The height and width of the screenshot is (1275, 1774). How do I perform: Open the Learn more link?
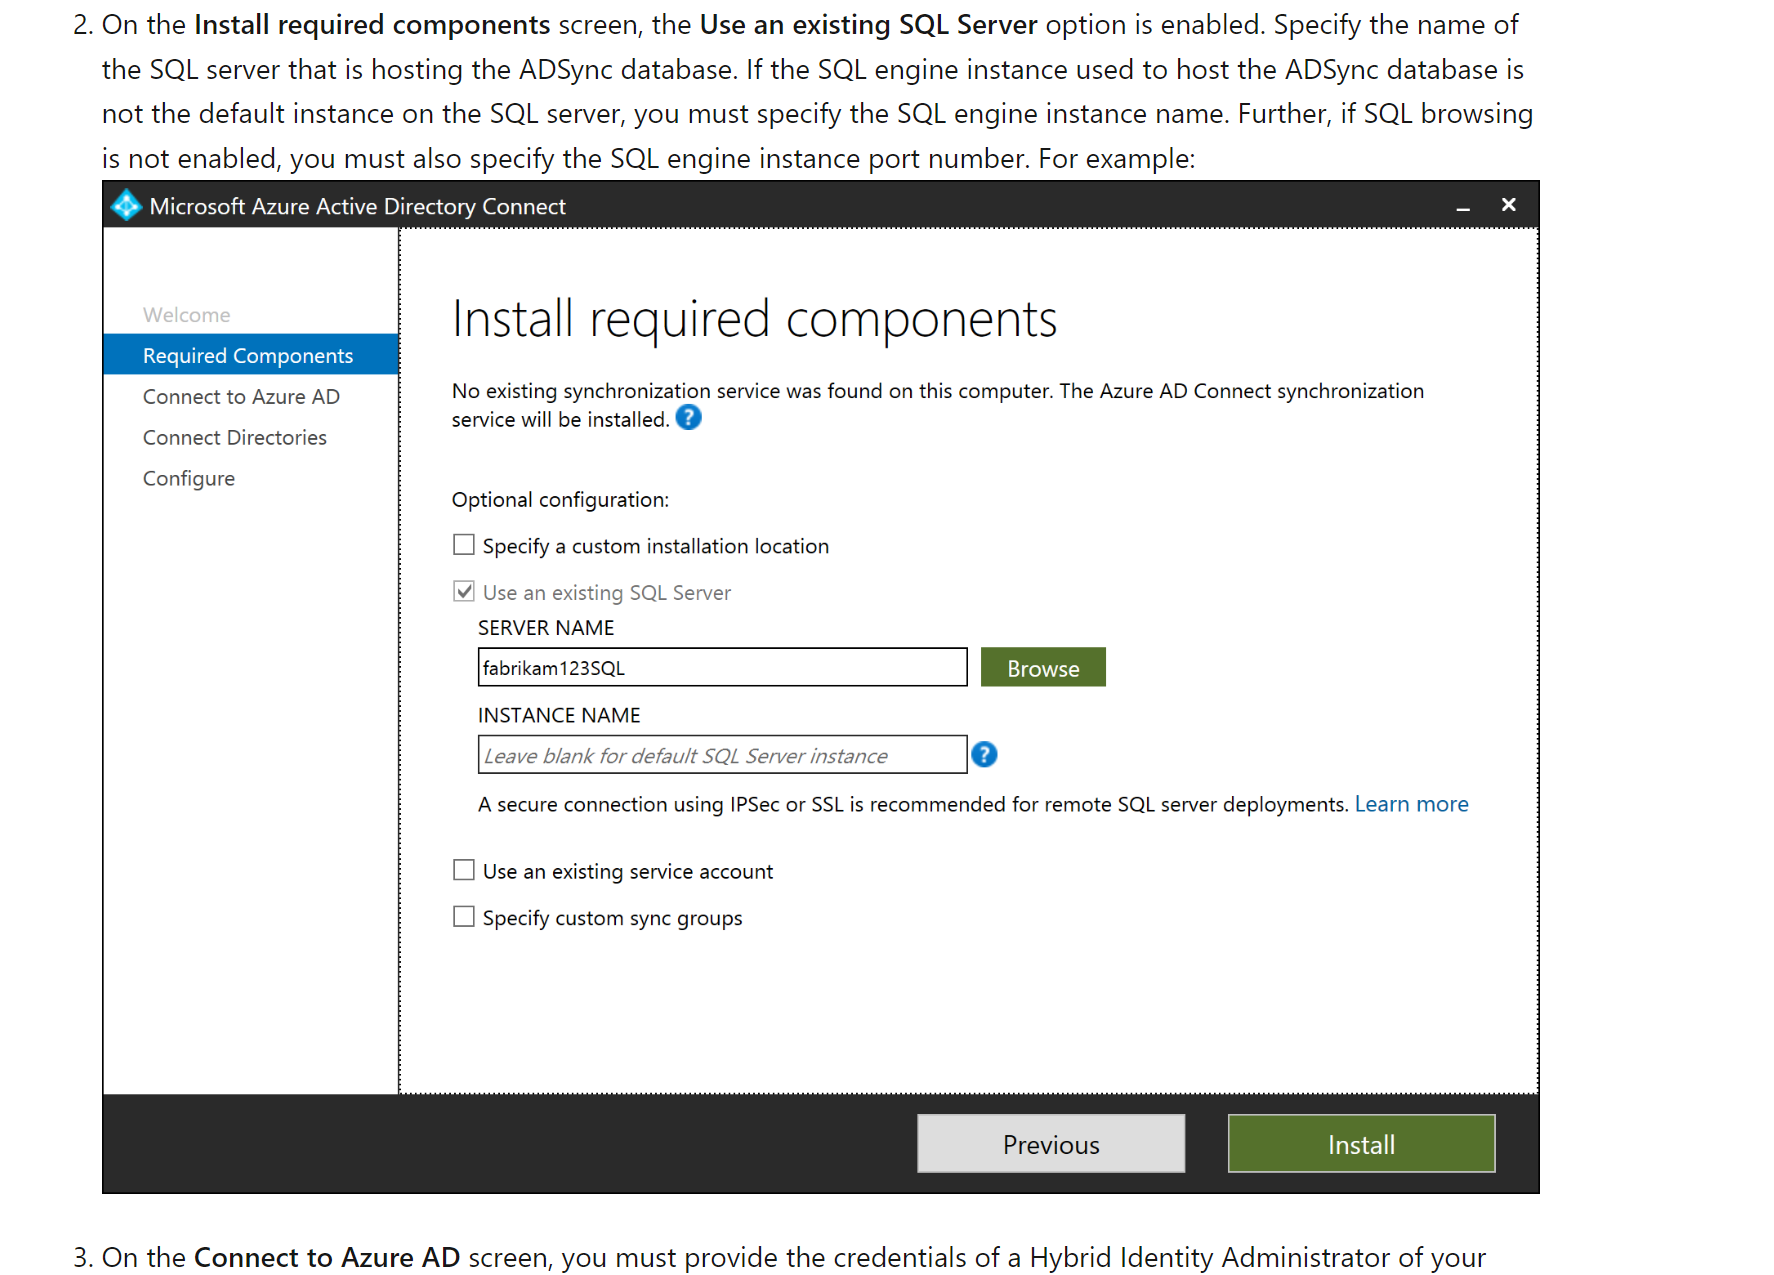point(1411,805)
